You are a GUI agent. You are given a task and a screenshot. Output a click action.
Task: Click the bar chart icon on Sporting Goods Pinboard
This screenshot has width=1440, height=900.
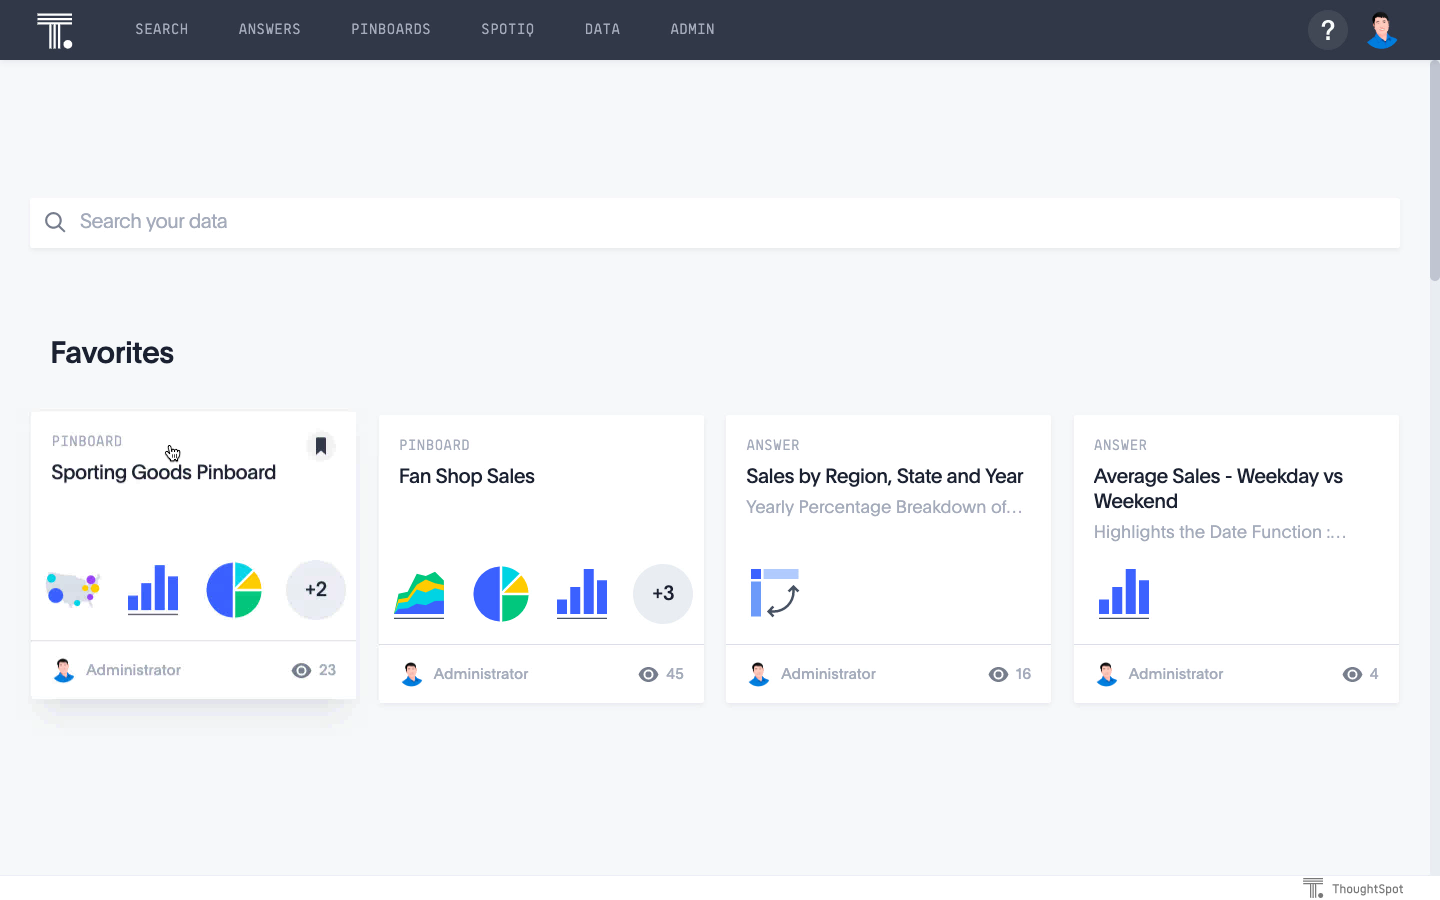coord(153,589)
